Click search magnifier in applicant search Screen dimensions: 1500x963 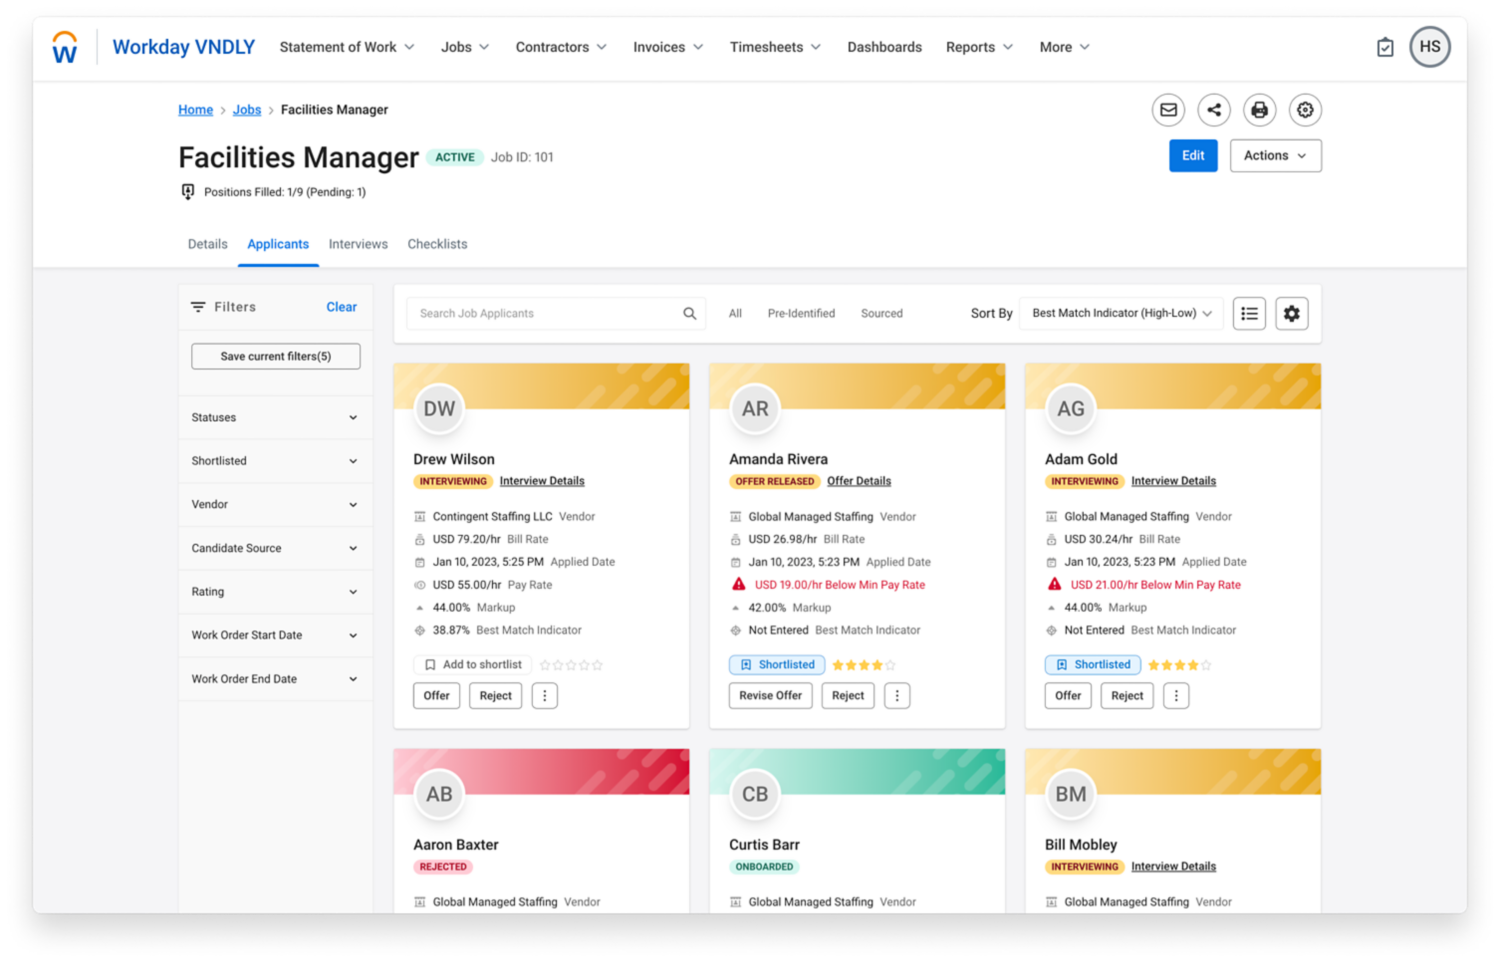coord(689,314)
